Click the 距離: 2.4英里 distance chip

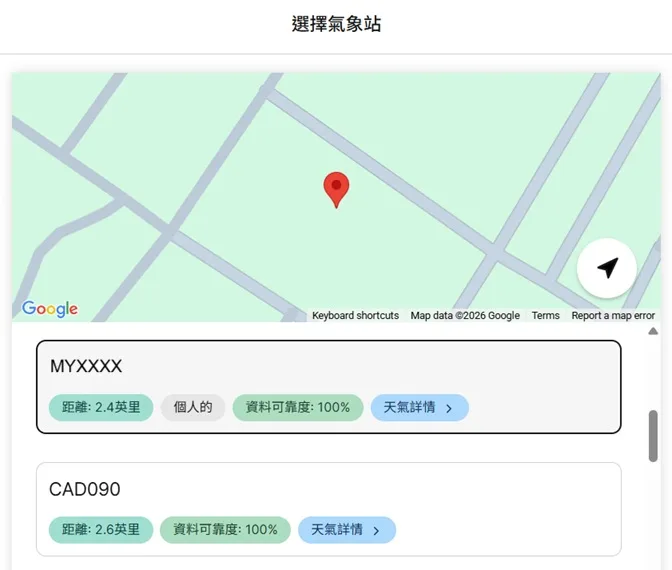click(x=101, y=408)
